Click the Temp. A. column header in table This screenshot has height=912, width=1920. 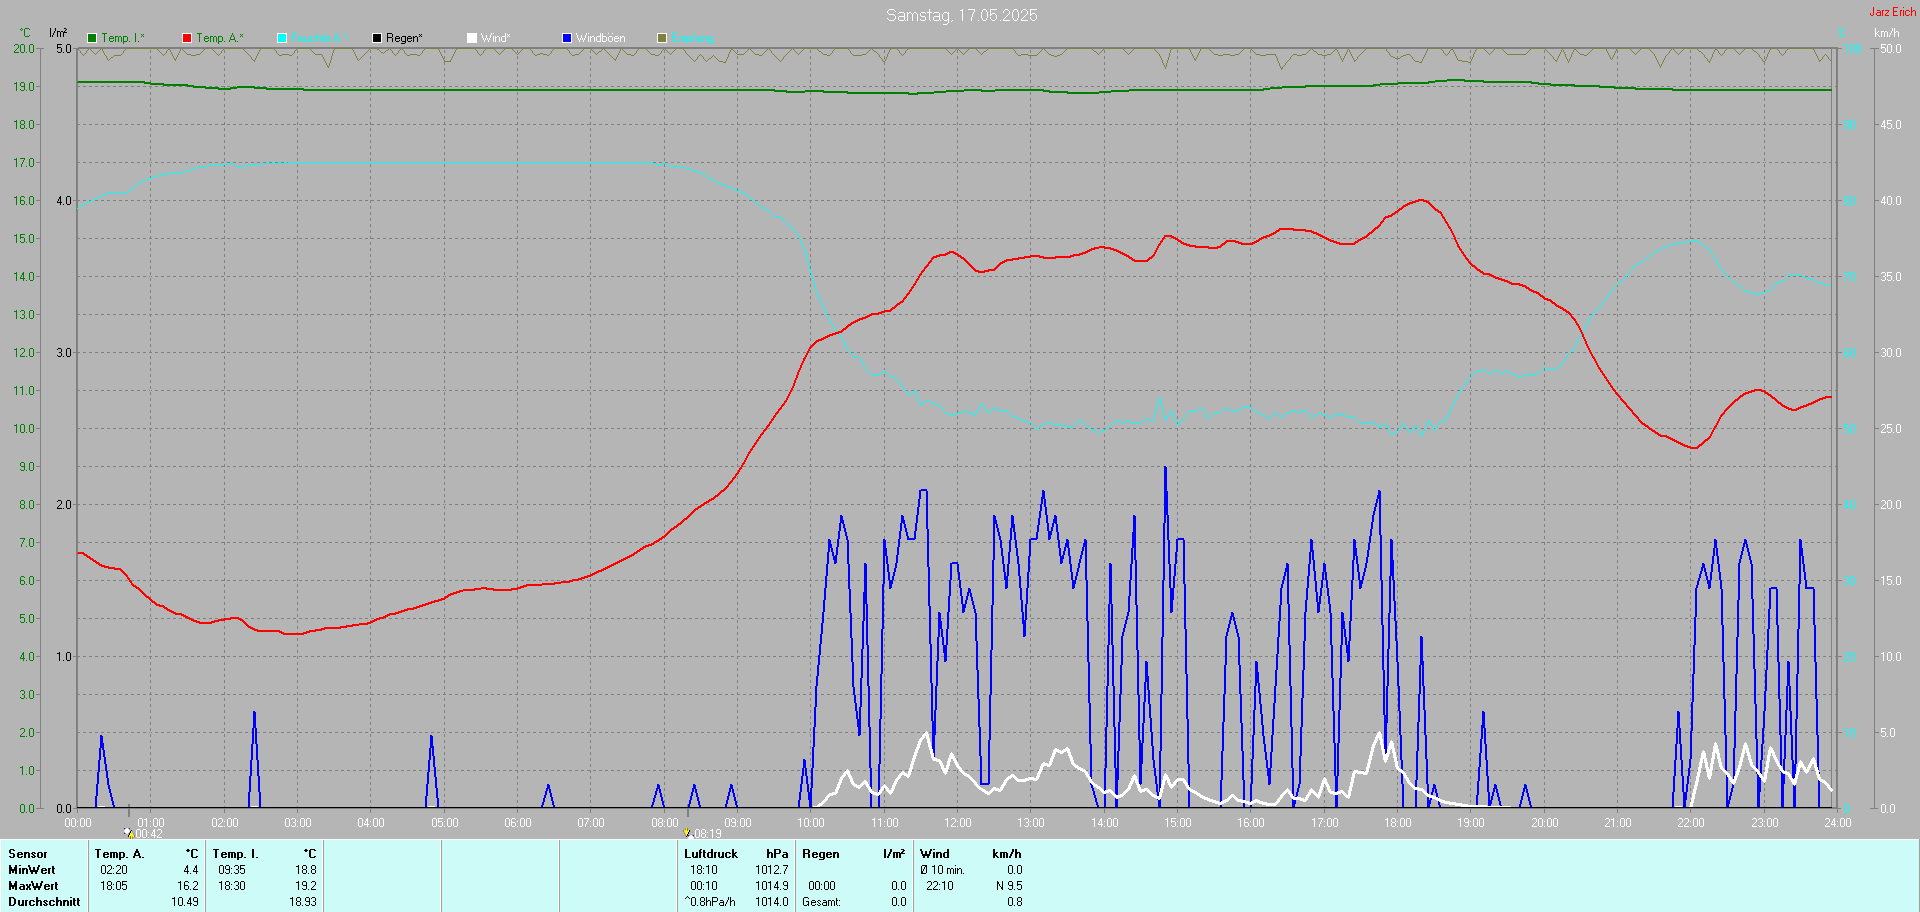coord(119,854)
